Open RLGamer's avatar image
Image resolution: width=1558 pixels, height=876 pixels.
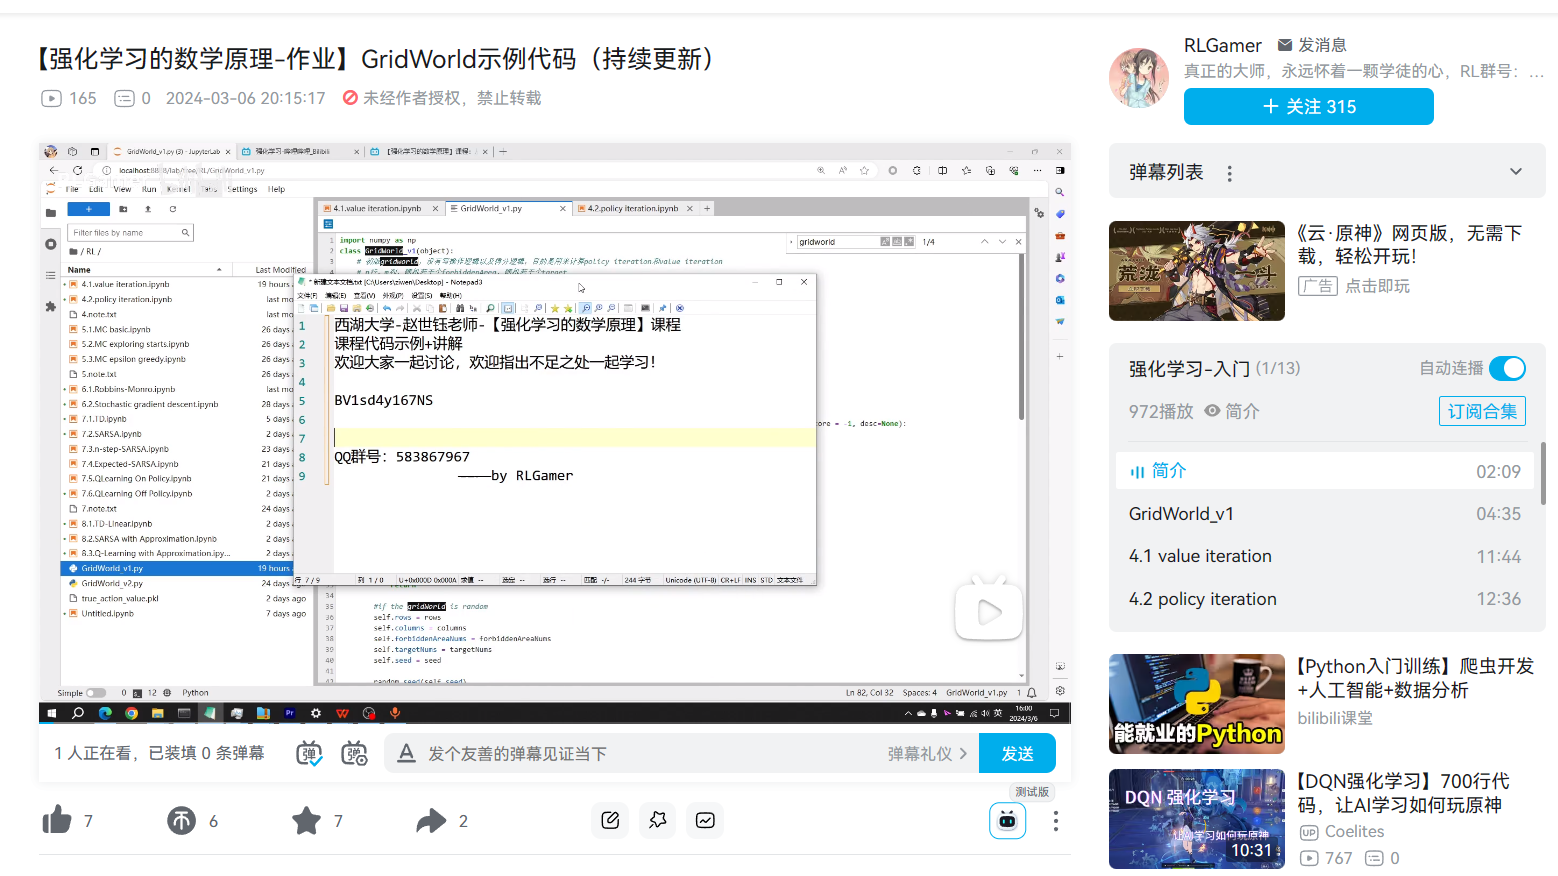click(x=1139, y=77)
